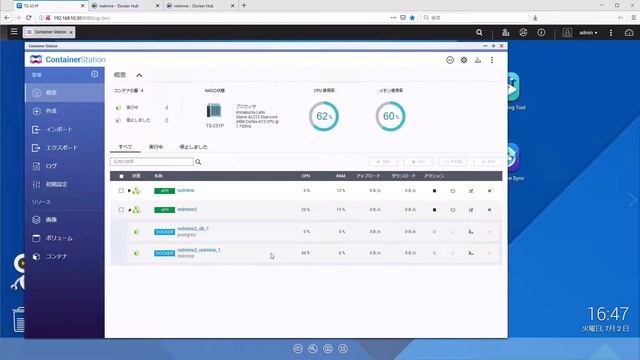Image resolution: width=640 pixels, height=360 pixels.
Task: Click the CPU usage 62% gauge
Action: coord(324,116)
